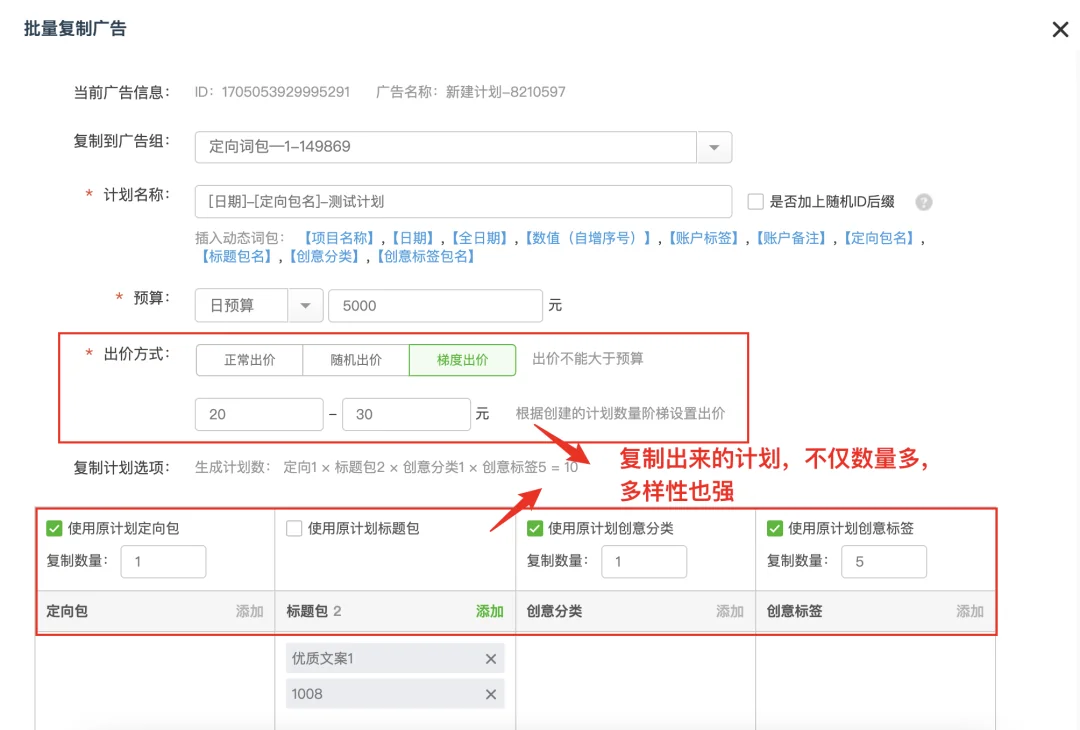Image resolution: width=1080 pixels, height=730 pixels.
Task: Click 创意分类 复制数量 input field
Action: [644, 562]
